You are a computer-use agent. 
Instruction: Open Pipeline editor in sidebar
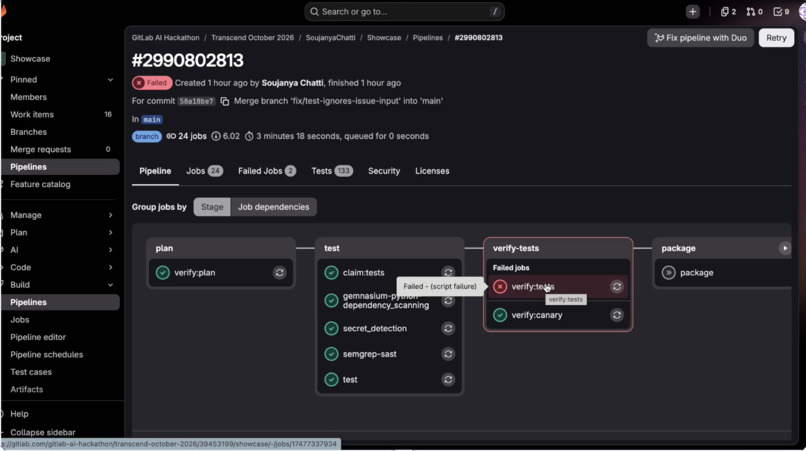[38, 337]
